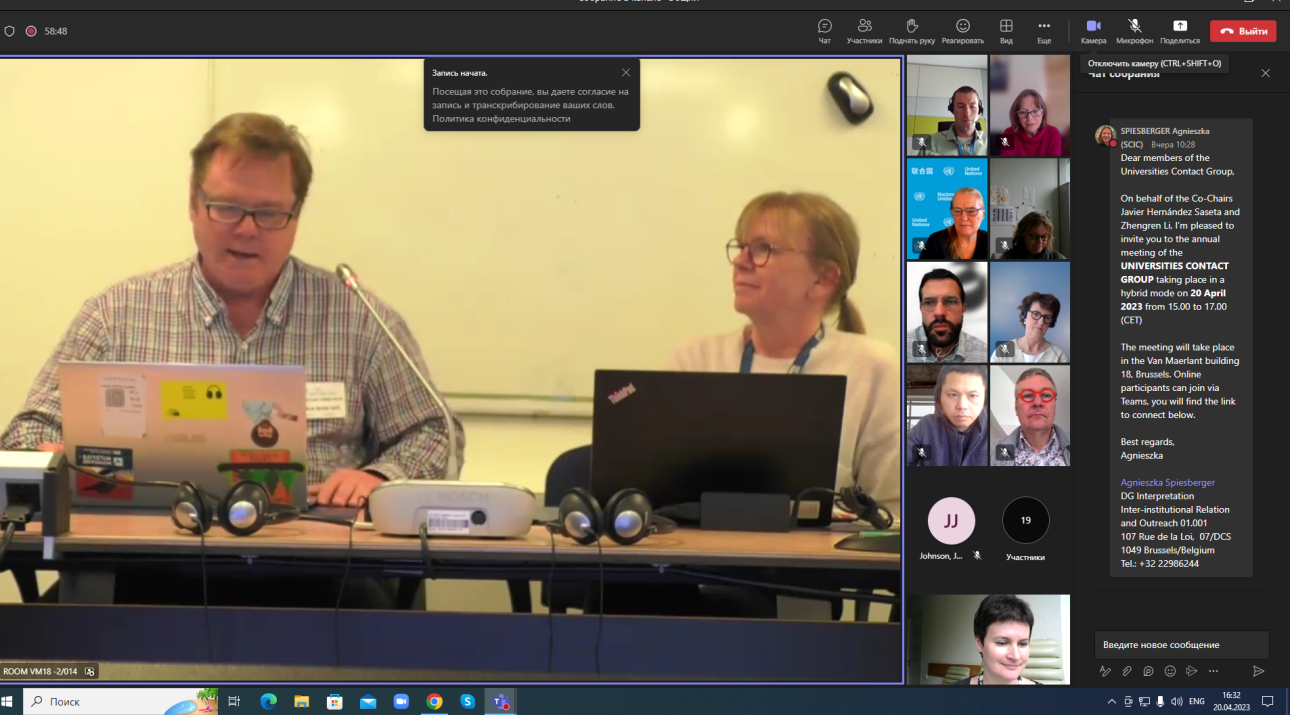This screenshot has width=1290, height=715.
Task: Open the Политика конфиденциальности link
Action: coord(501,118)
